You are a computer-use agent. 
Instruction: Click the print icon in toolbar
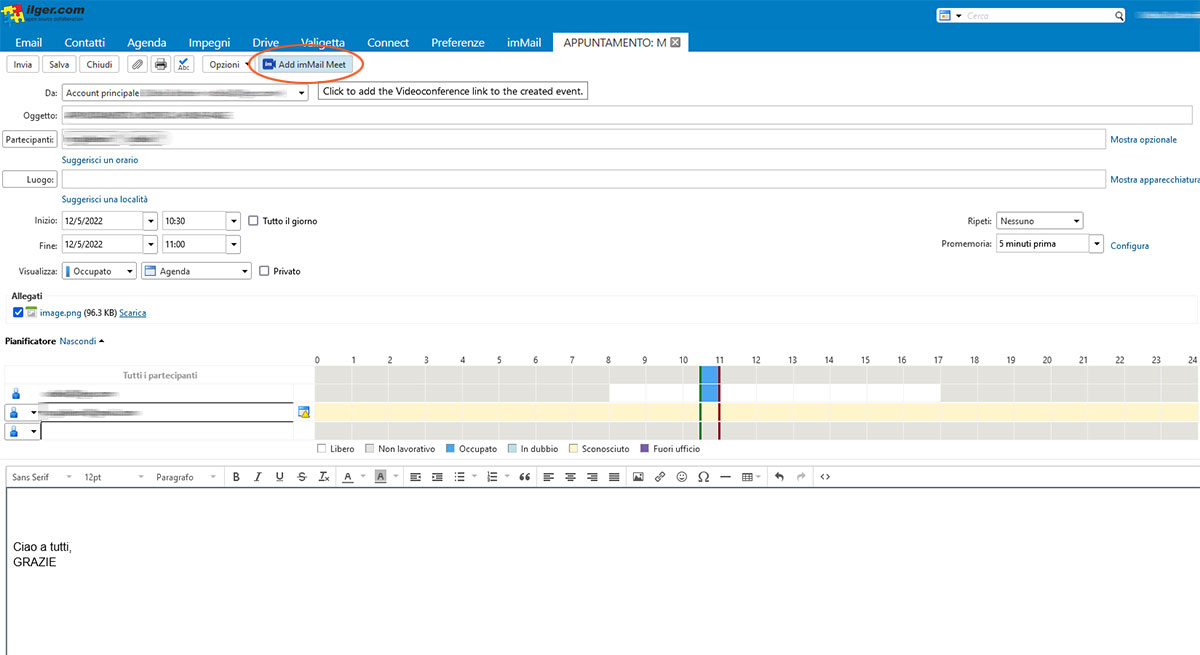[160, 64]
